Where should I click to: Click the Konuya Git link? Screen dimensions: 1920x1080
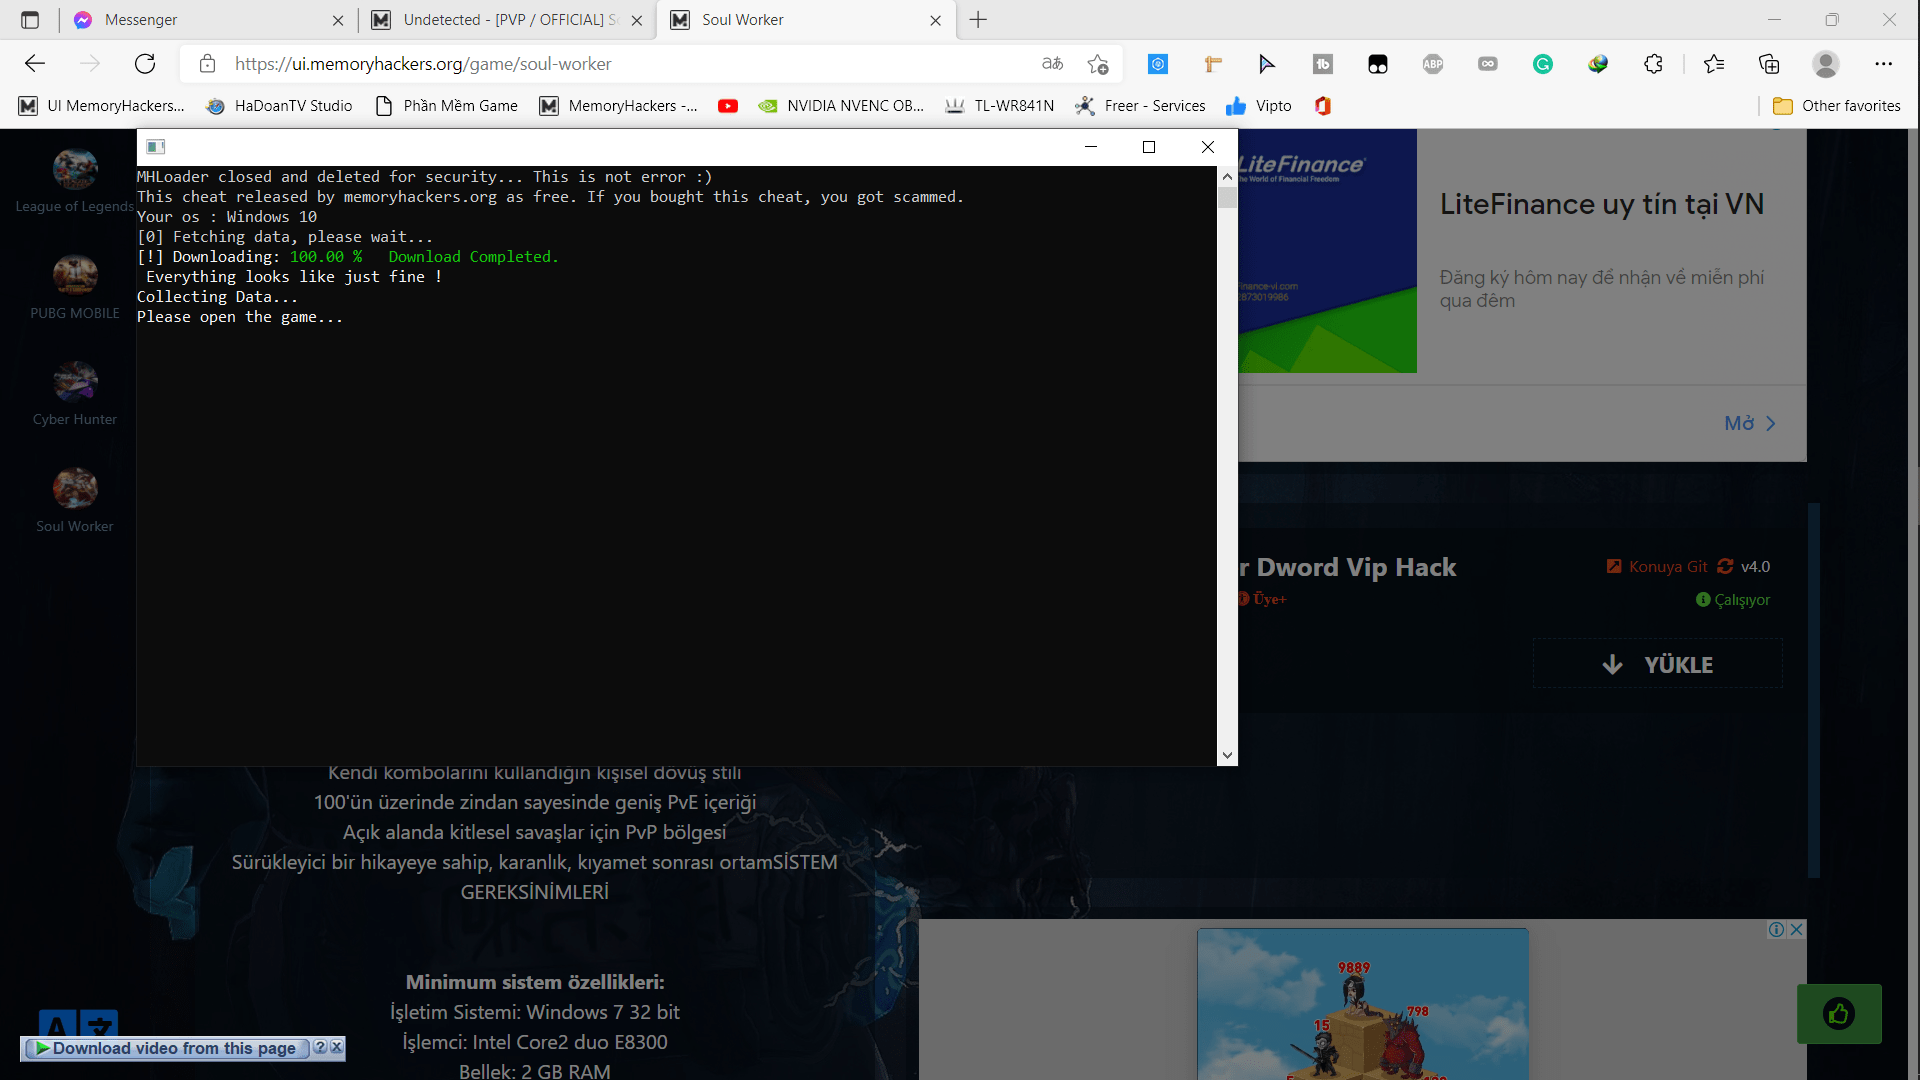pos(1657,567)
